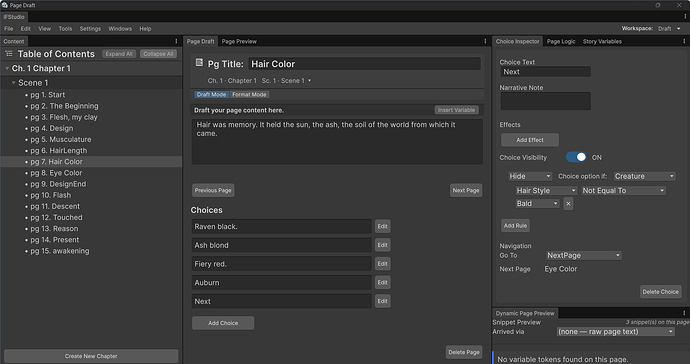Go to Previous Page
The width and height of the screenshot is (690, 364).
click(x=213, y=190)
